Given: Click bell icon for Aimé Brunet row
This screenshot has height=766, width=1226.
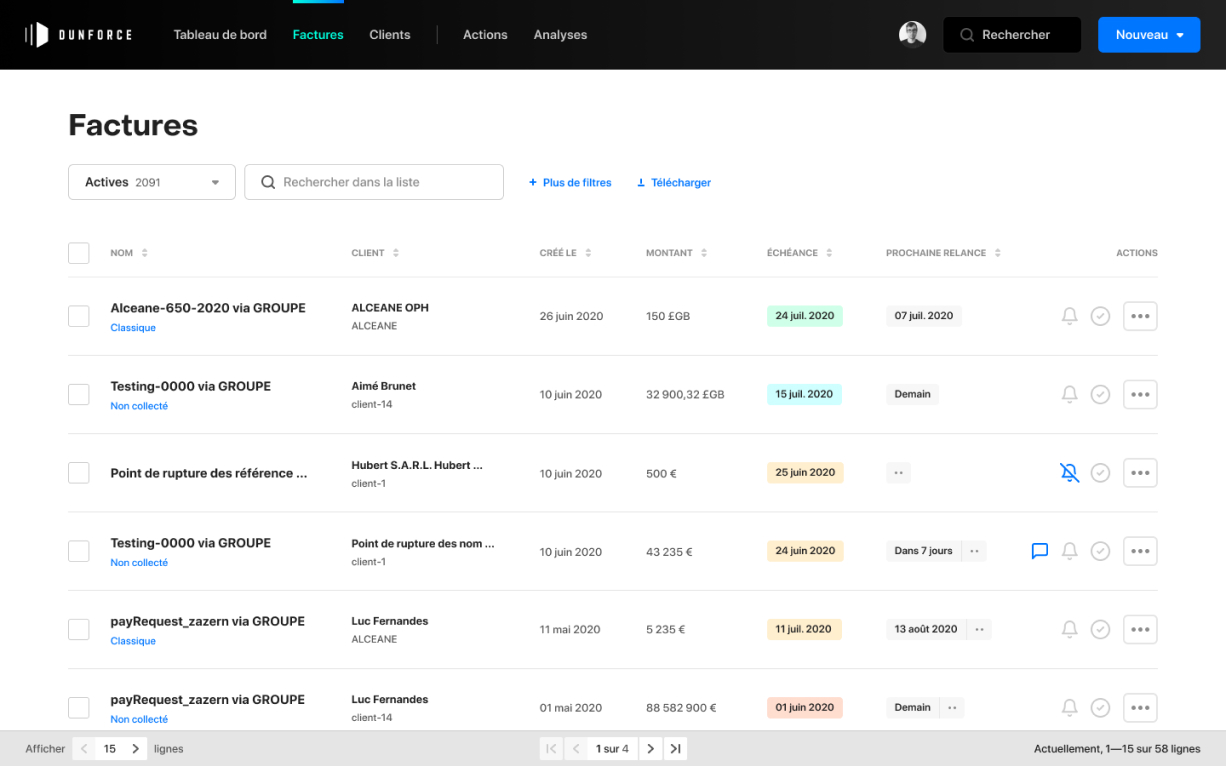Looking at the screenshot, I should point(1069,394).
